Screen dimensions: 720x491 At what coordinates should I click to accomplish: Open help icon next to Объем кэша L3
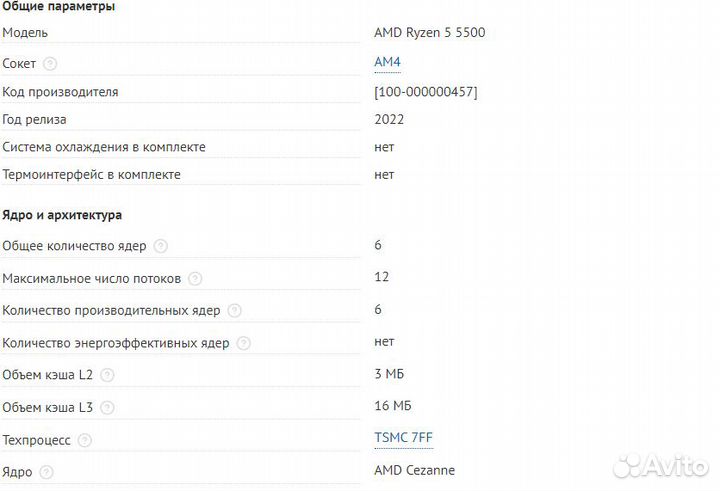107,407
